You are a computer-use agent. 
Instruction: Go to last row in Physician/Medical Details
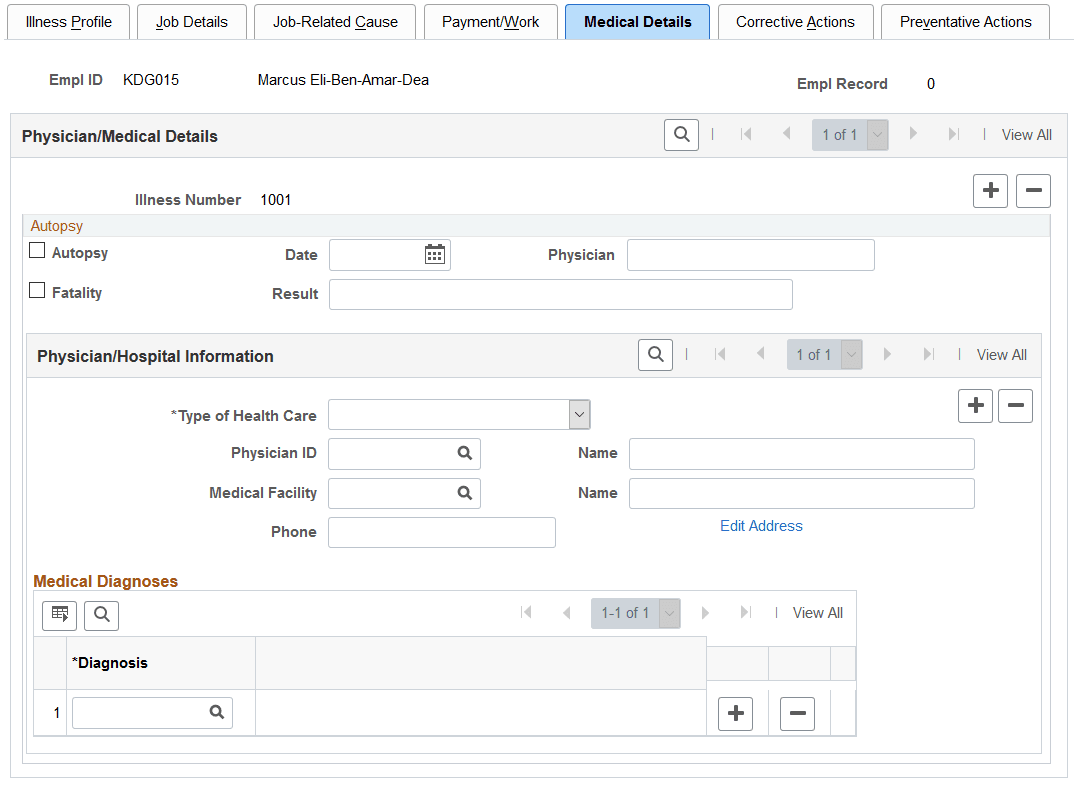953,134
